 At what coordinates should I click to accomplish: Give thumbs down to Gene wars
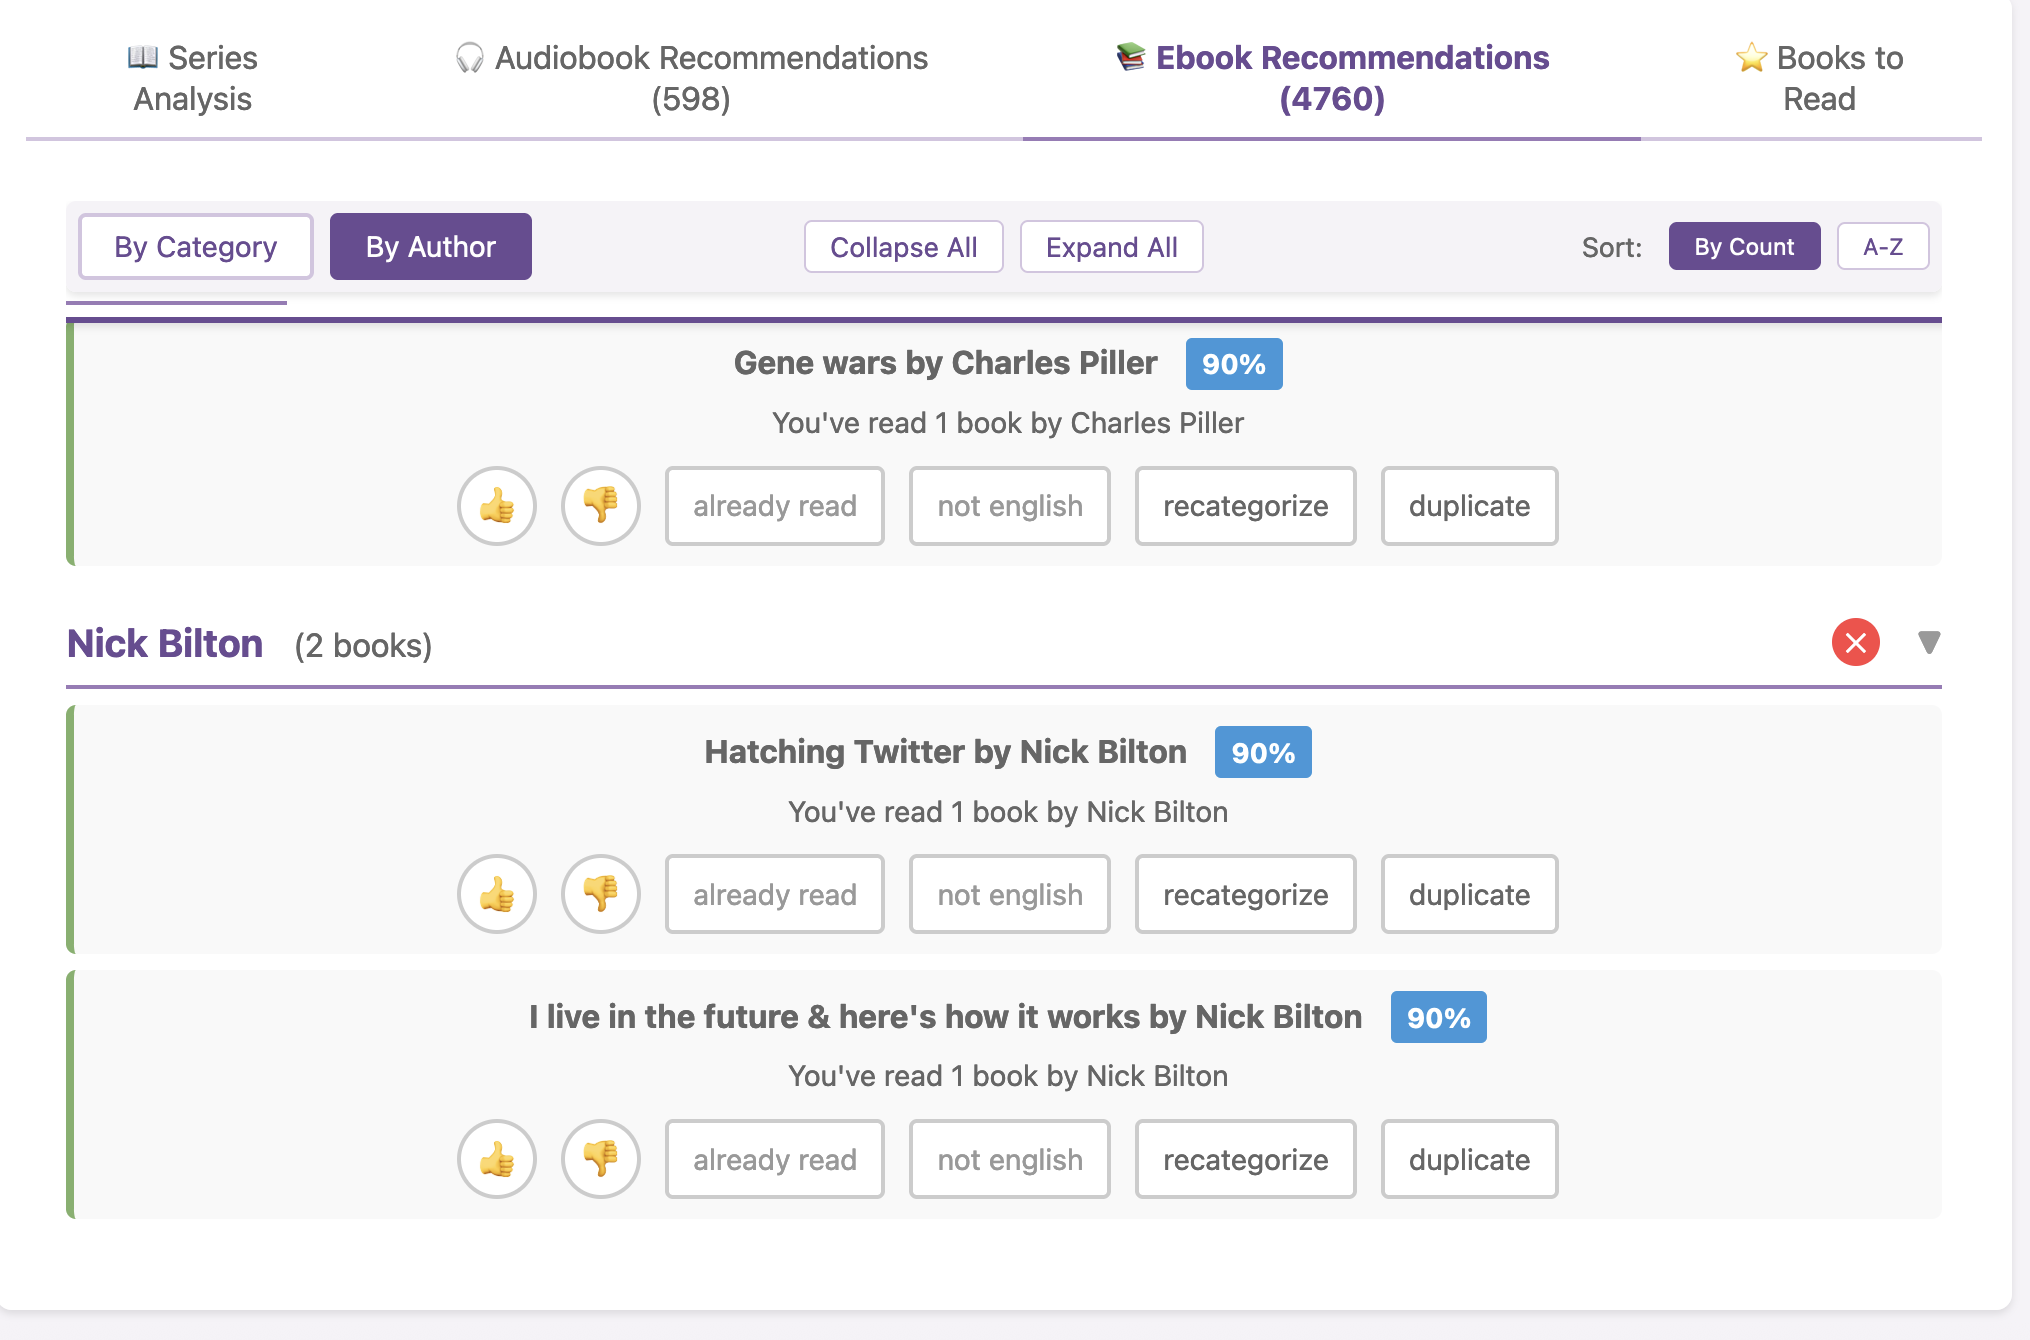[600, 507]
